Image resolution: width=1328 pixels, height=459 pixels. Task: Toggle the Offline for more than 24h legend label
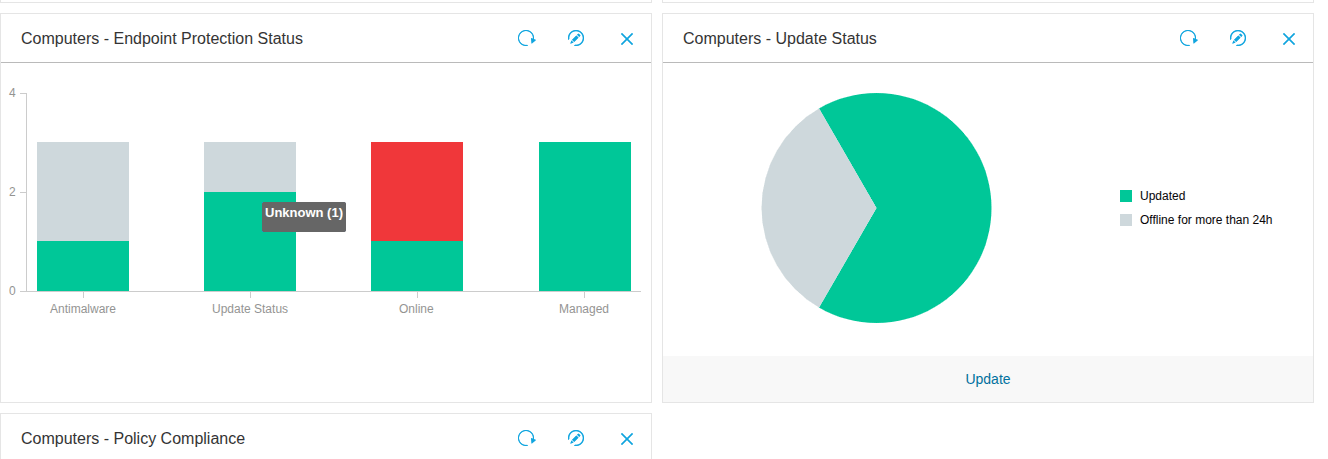click(1205, 220)
